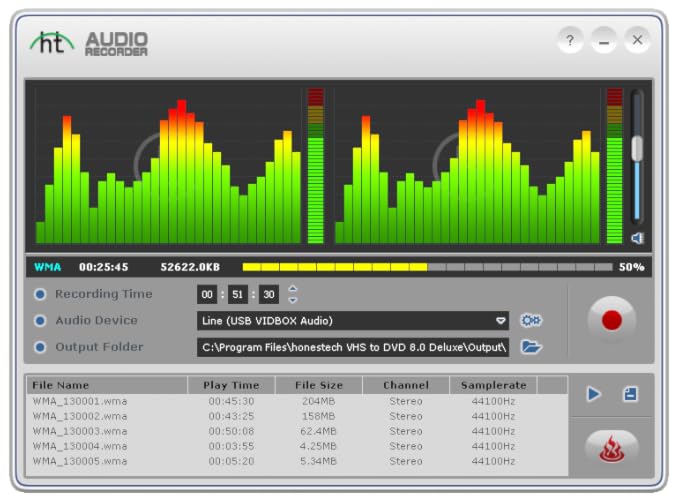The image size is (679, 503).
Task: Select the Output Folder radio button
Action: tap(40, 347)
